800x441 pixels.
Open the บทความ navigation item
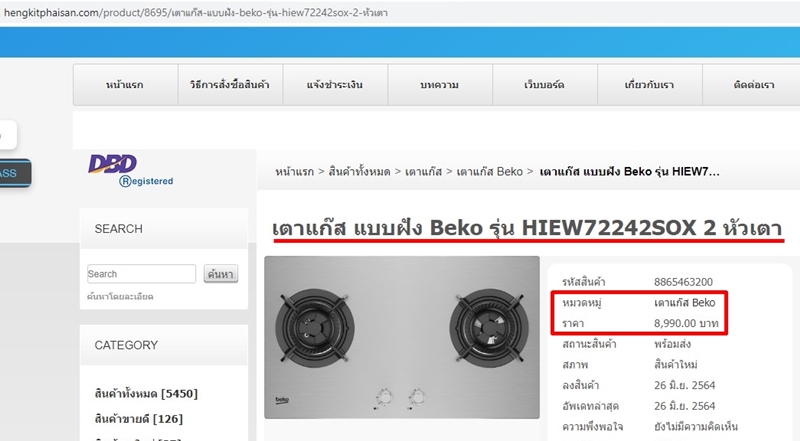point(440,85)
